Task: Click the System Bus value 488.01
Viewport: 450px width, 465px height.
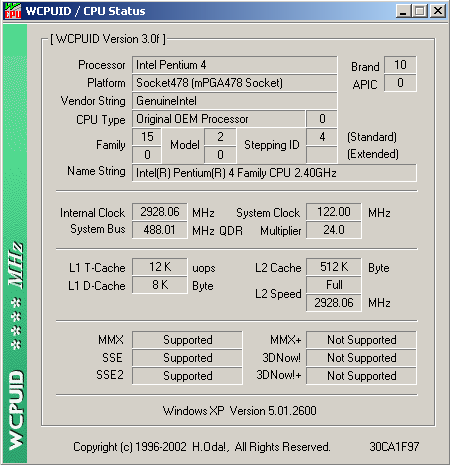Action: pyautogui.click(x=160, y=230)
